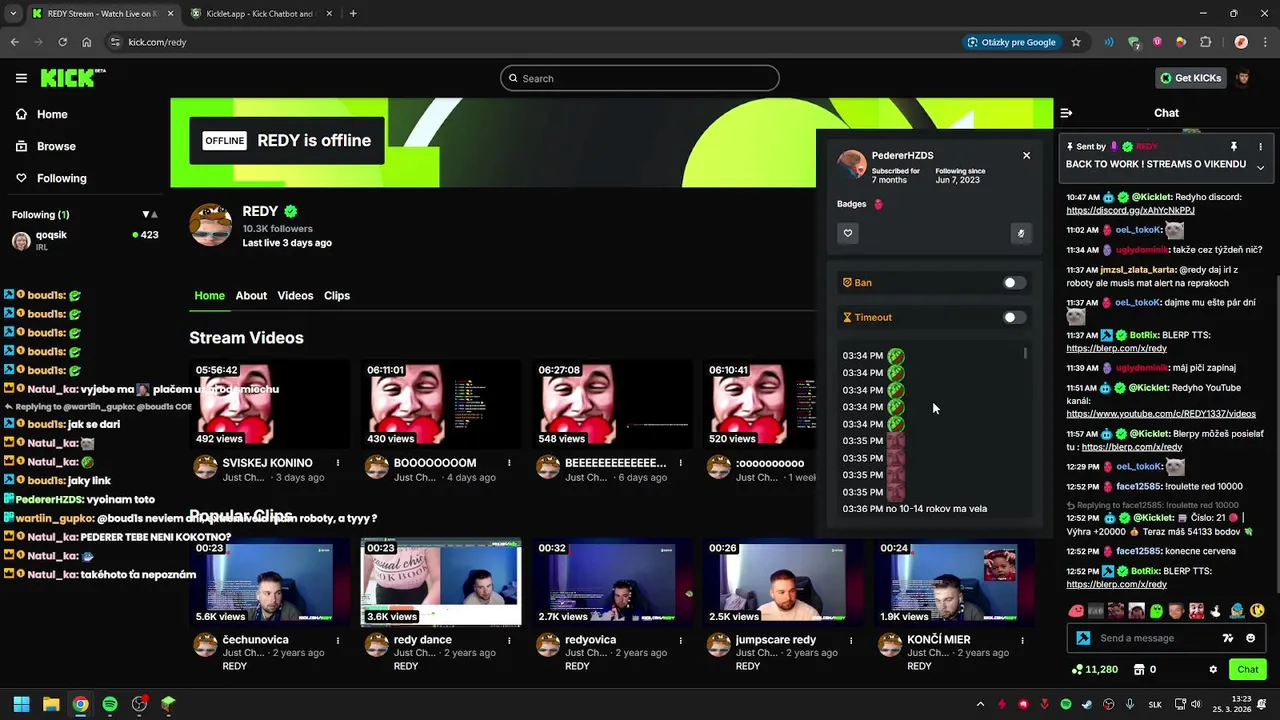Screen dimensions: 1280x720
Task: Toggle the Ban switch
Action: (x=1014, y=283)
